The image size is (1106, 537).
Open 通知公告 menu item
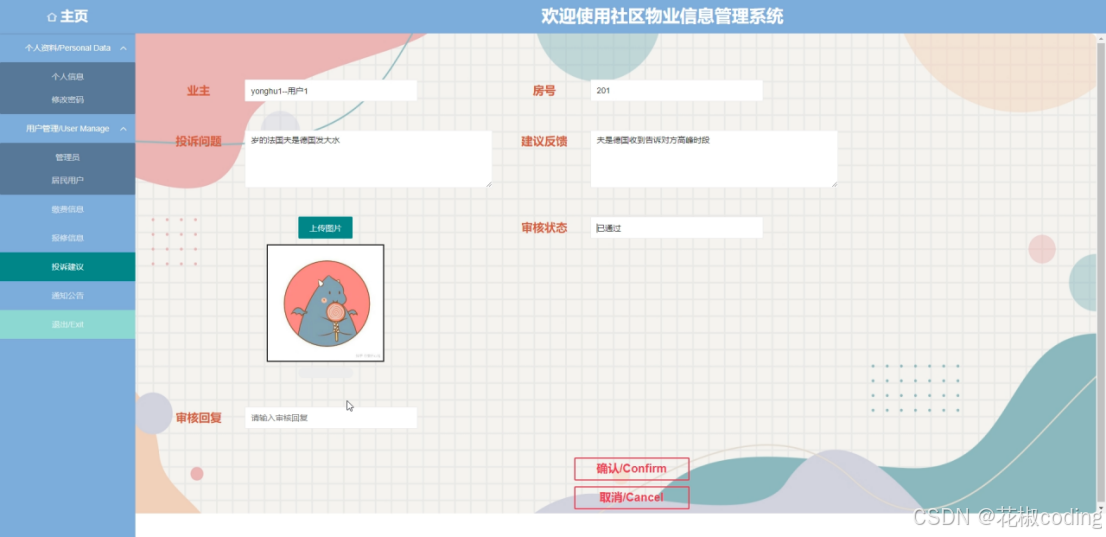(68, 296)
